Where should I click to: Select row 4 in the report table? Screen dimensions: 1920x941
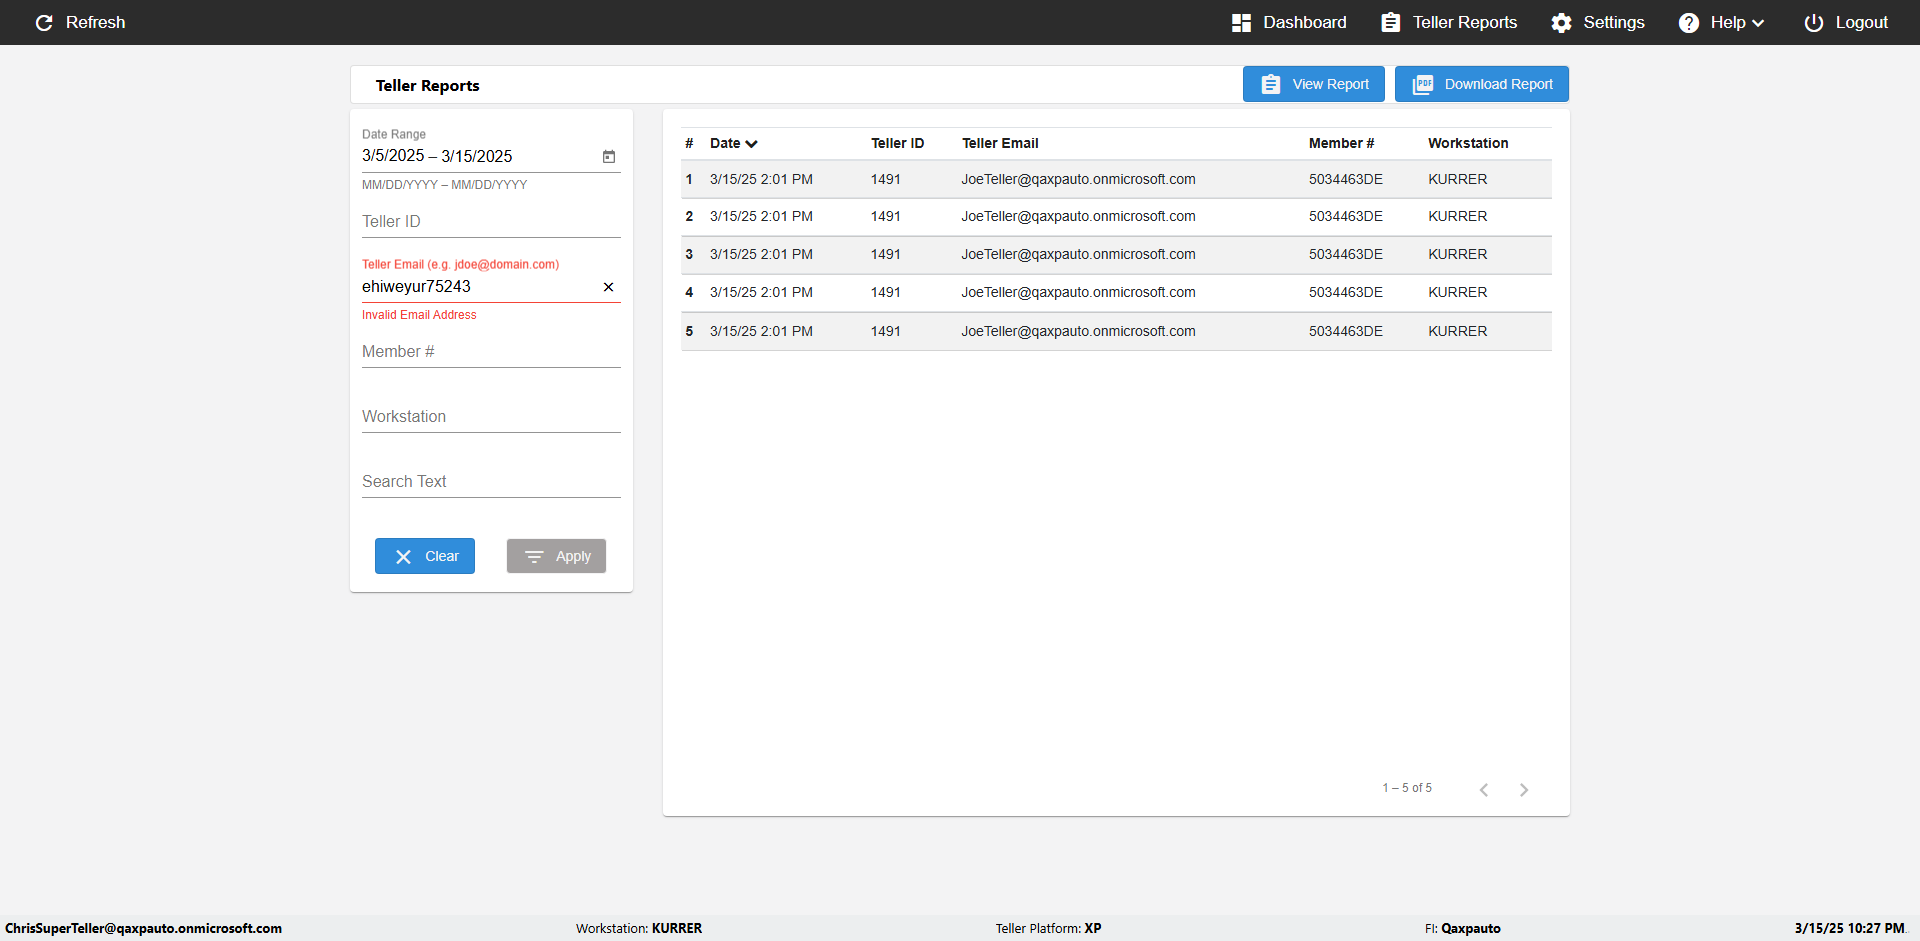coord(1116,293)
